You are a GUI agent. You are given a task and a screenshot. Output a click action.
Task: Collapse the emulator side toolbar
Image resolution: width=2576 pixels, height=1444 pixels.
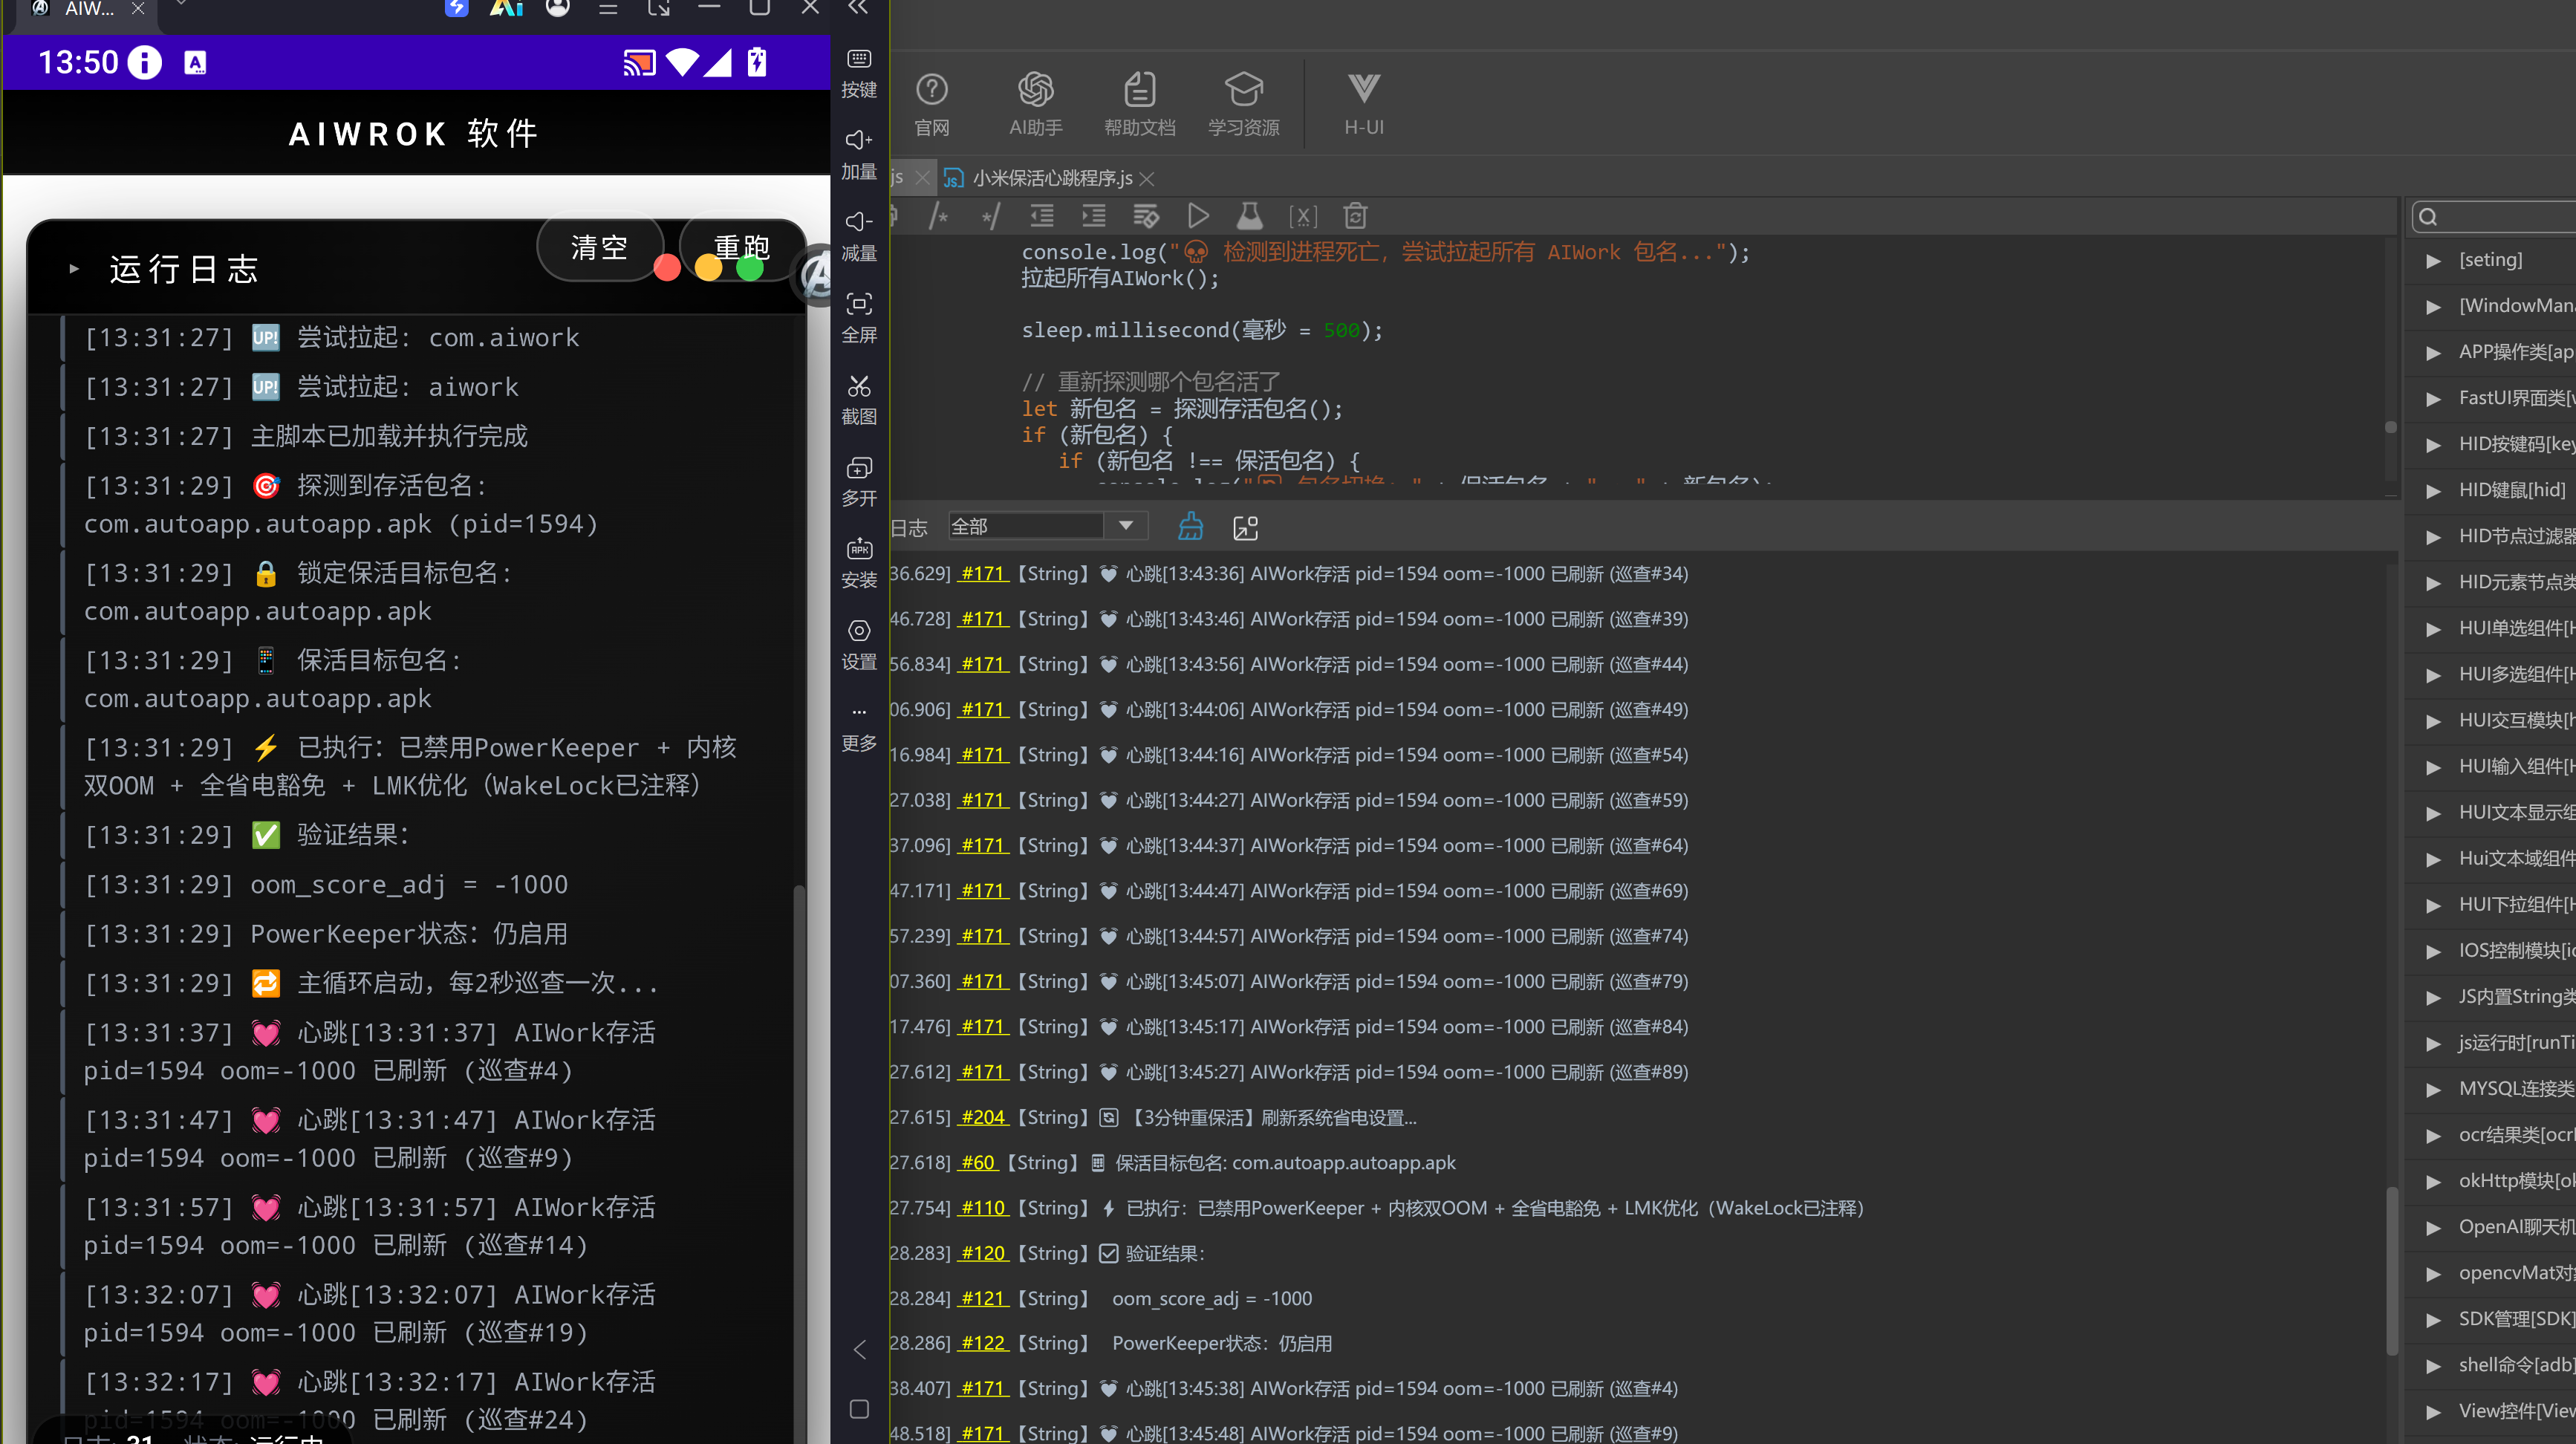pyautogui.click(x=858, y=8)
